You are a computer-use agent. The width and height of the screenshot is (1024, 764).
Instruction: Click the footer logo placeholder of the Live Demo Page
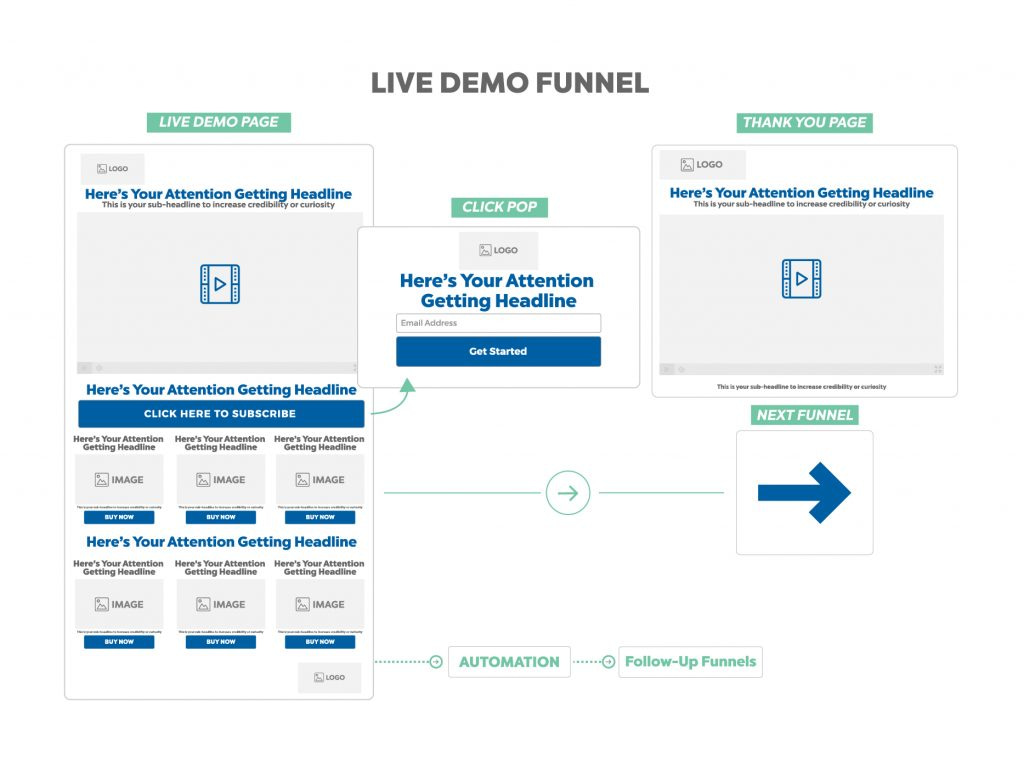tap(329, 678)
